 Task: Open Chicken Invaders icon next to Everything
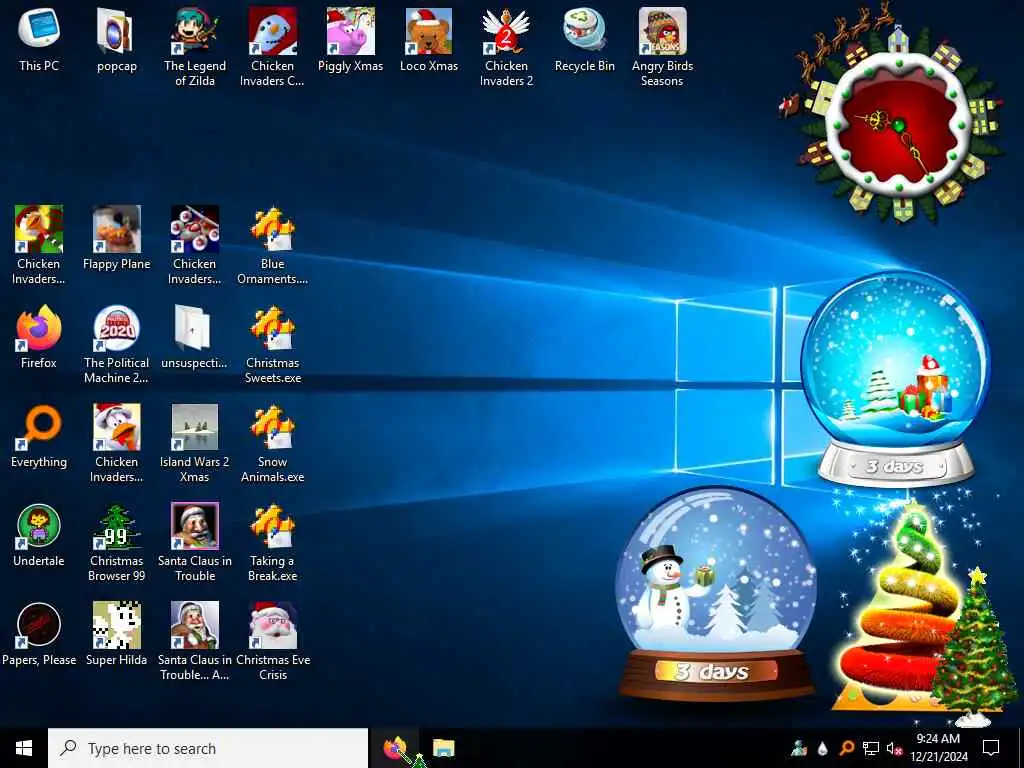pos(116,443)
